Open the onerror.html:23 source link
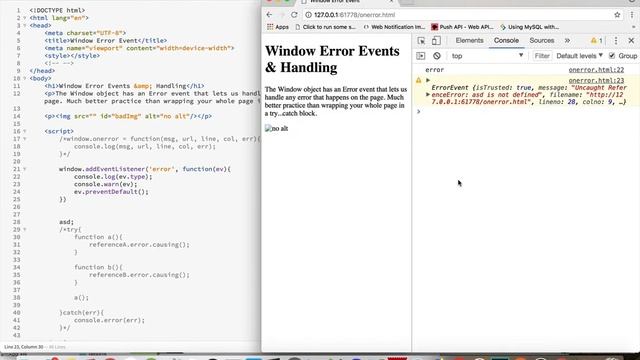 tap(596, 80)
